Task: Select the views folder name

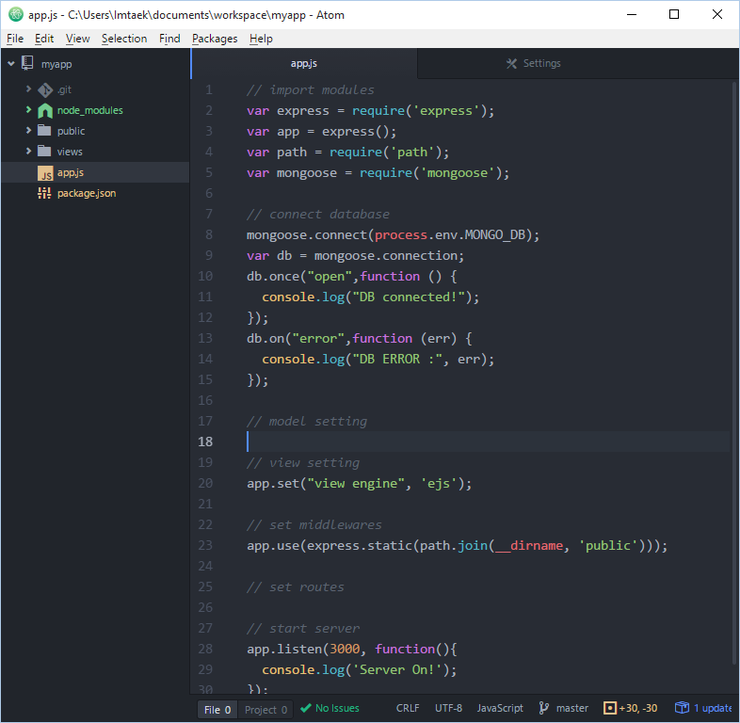Action: pyautogui.click(x=70, y=152)
